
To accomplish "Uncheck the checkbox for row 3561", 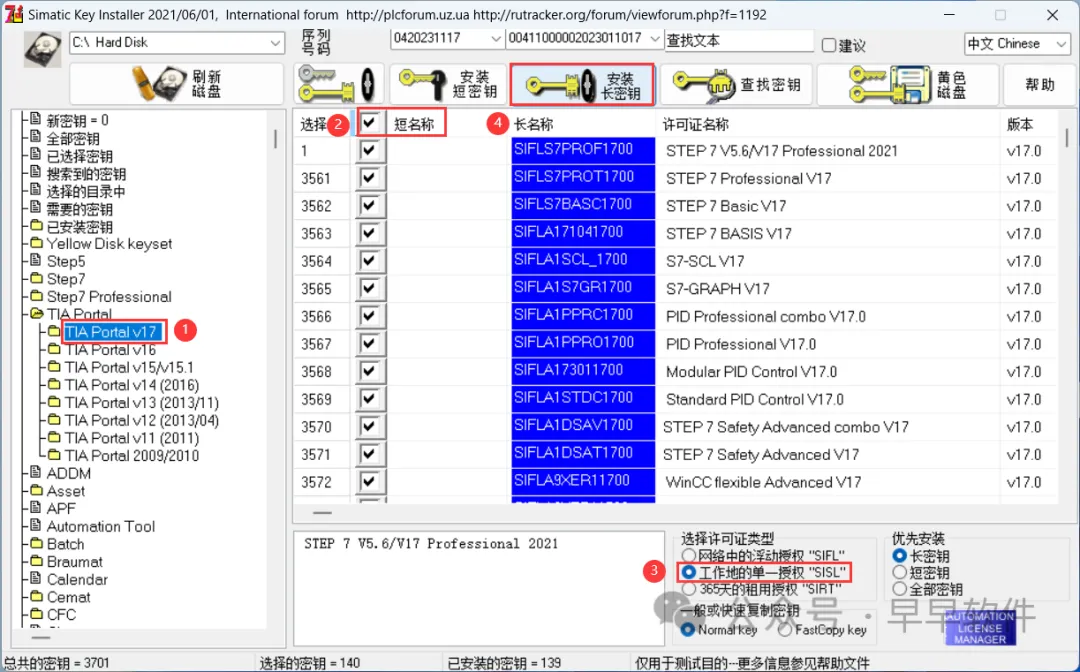I will coord(370,178).
